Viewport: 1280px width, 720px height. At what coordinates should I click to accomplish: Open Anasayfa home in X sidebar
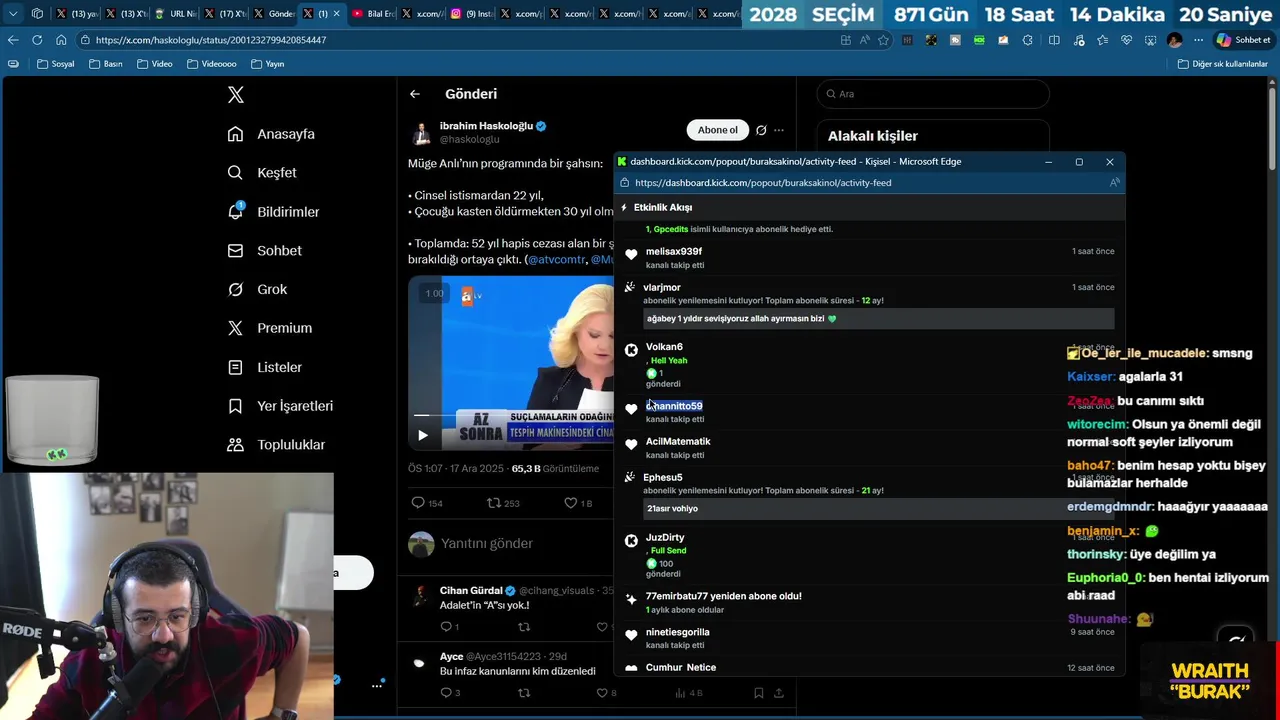(x=271, y=134)
